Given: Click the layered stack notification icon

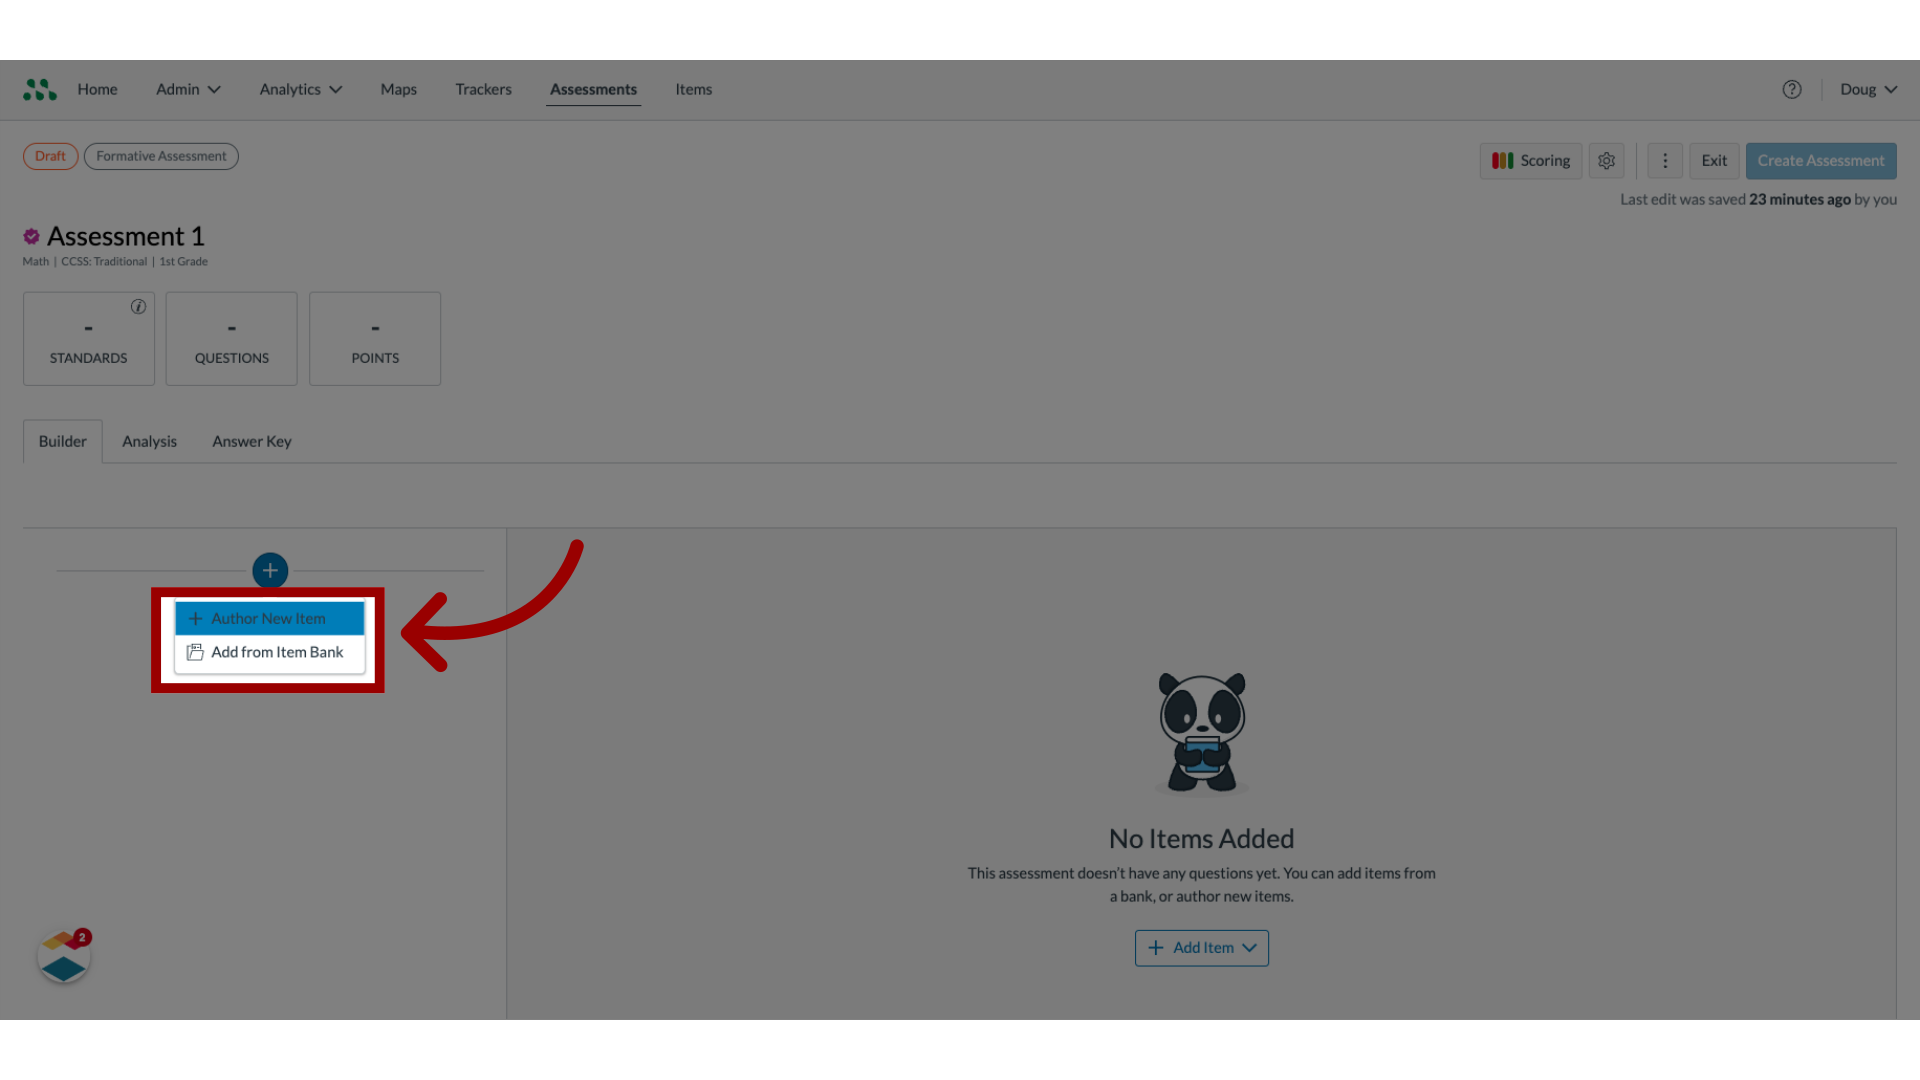Looking at the screenshot, I should [62, 957].
